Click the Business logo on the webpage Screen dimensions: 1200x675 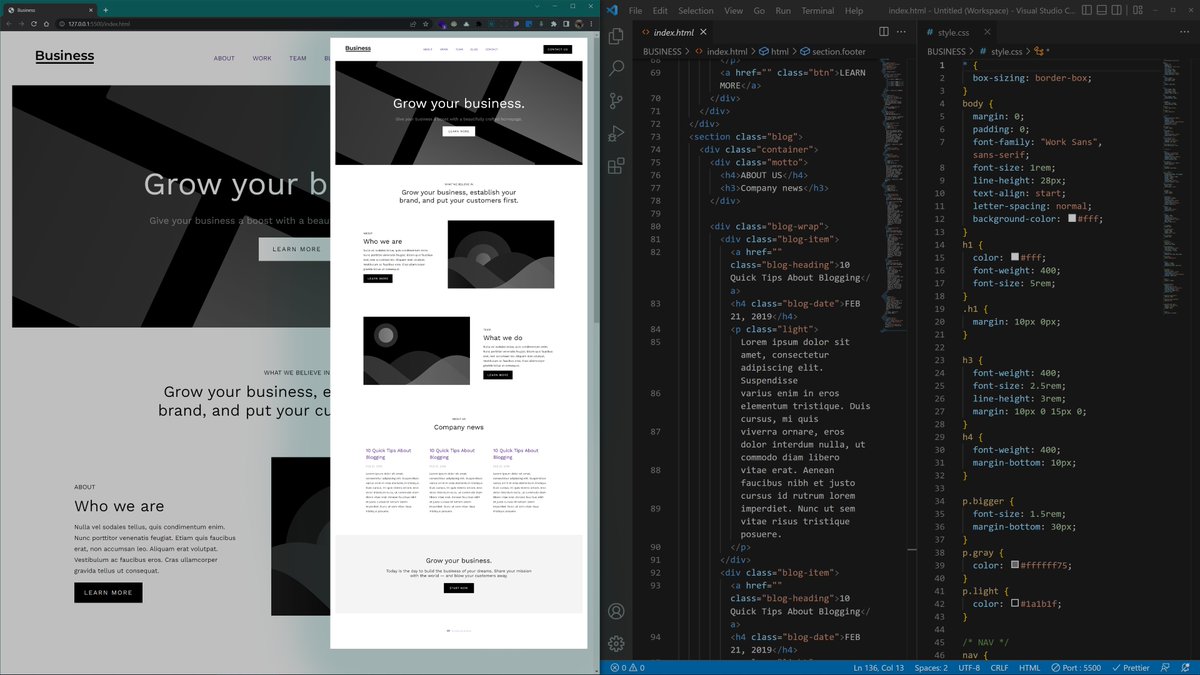(64, 56)
